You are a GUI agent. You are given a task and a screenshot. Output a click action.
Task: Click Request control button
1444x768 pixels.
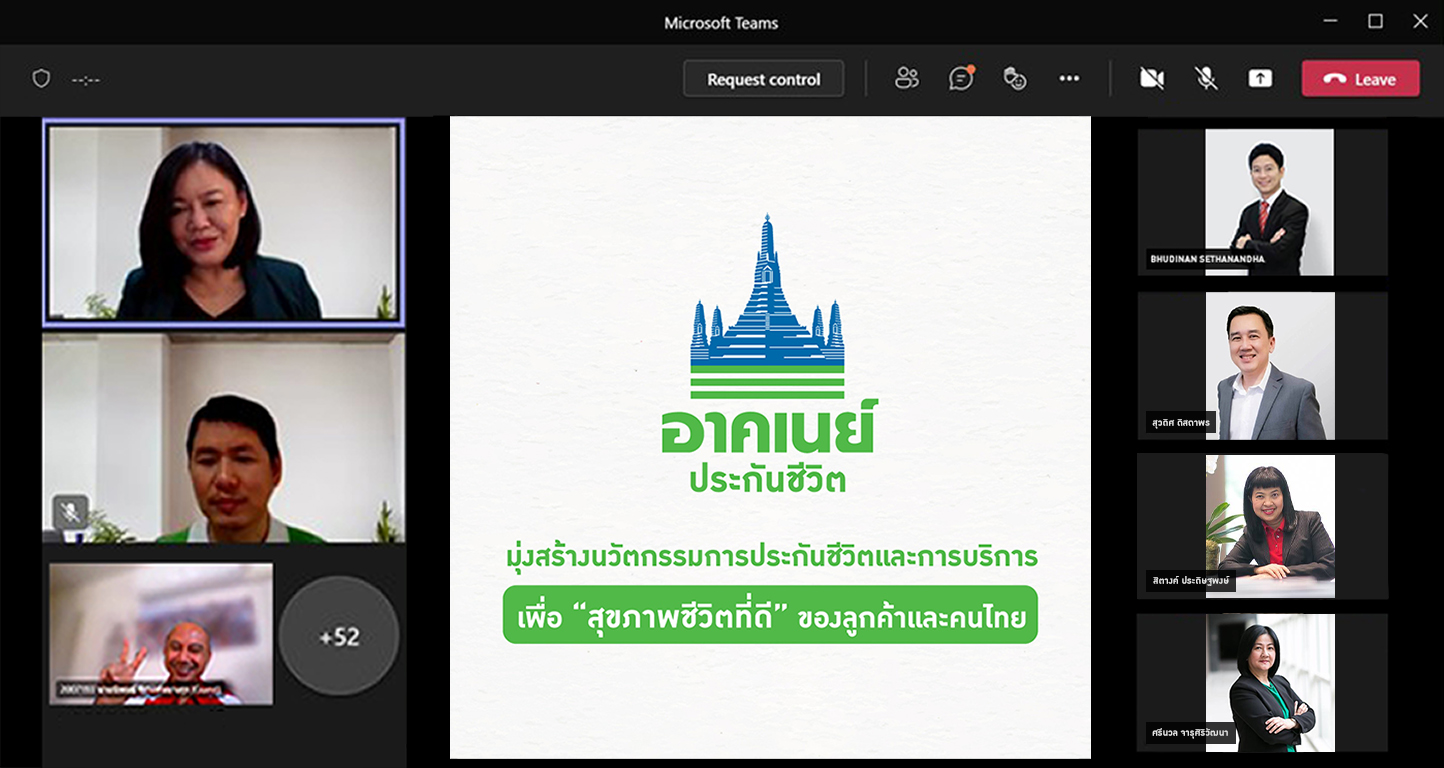click(x=763, y=79)
